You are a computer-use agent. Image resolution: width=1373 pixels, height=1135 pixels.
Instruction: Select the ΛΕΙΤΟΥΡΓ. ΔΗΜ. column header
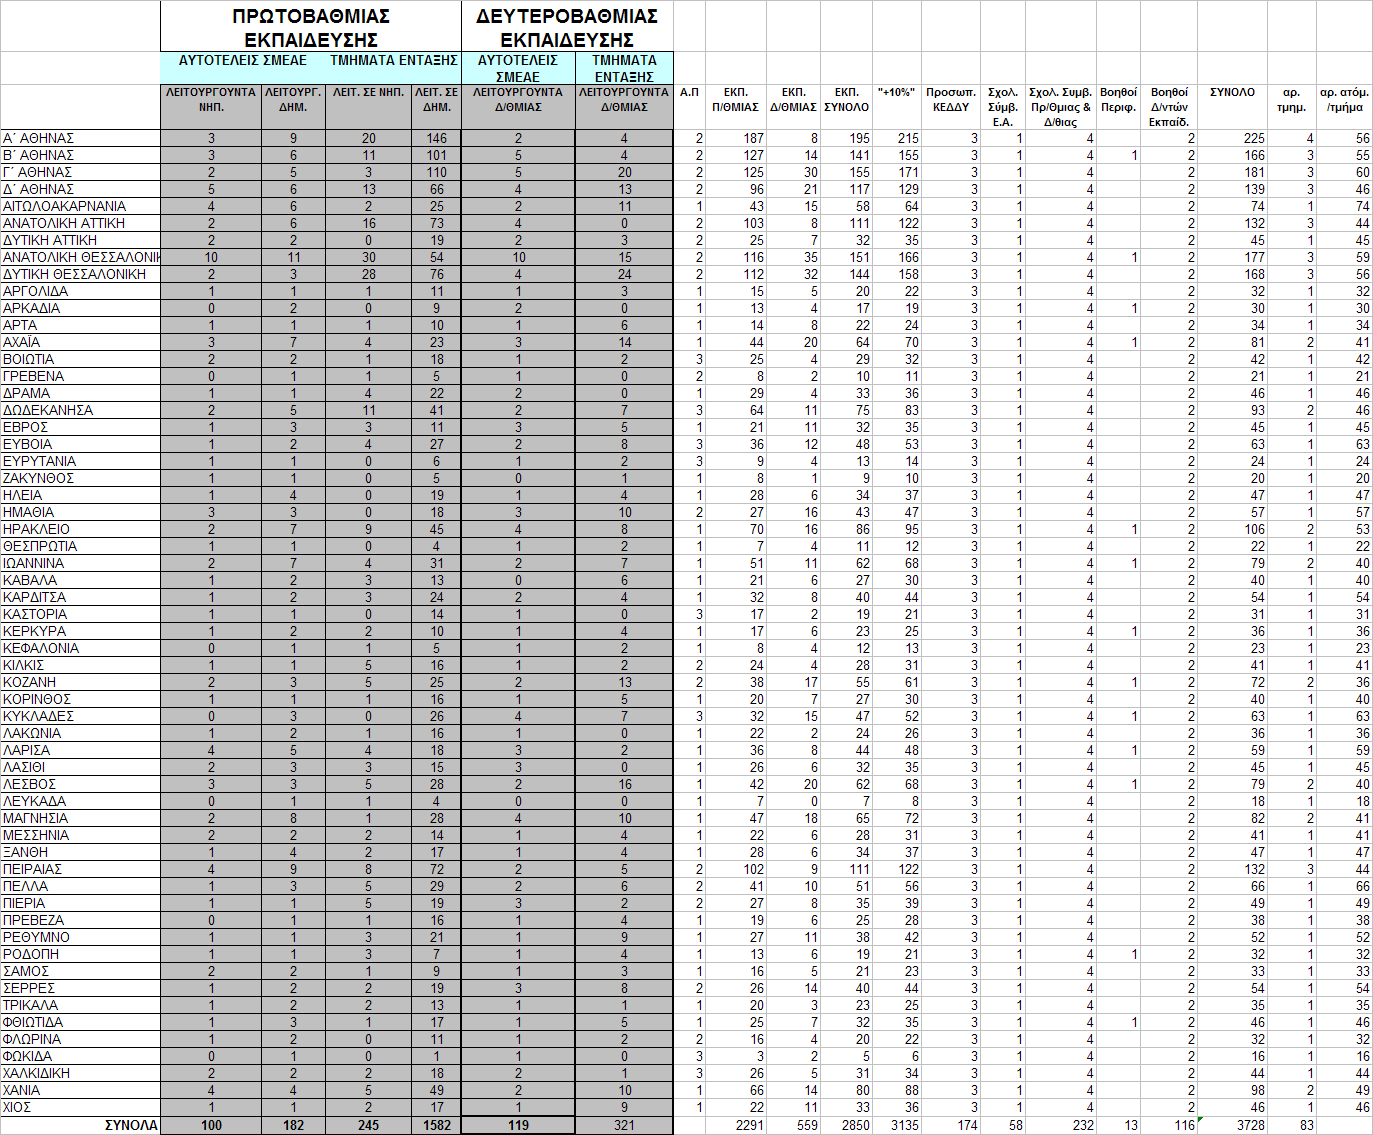293,107
